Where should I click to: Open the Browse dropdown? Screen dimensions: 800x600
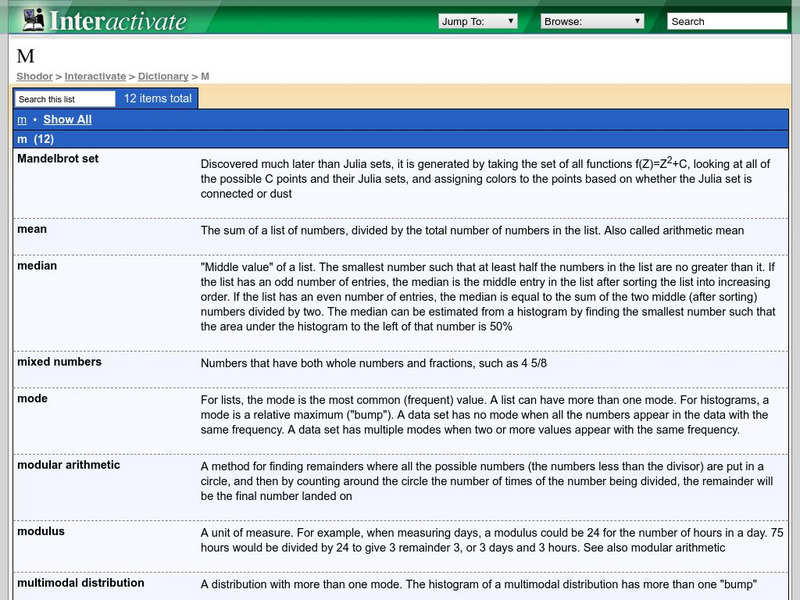[x=592, y=21]
